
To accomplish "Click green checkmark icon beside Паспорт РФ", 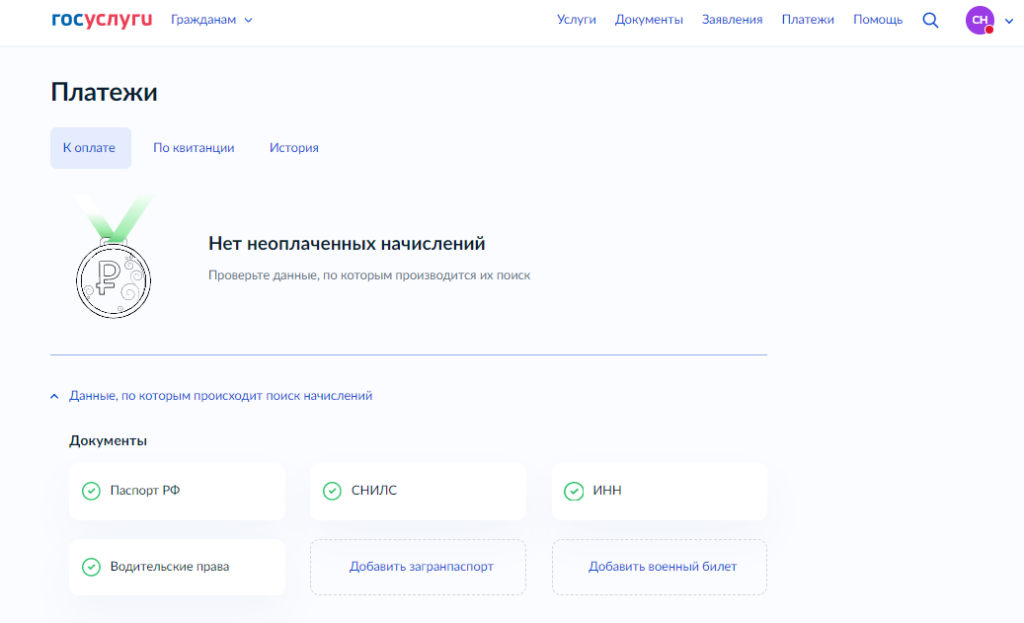I will tap(91, 491).
